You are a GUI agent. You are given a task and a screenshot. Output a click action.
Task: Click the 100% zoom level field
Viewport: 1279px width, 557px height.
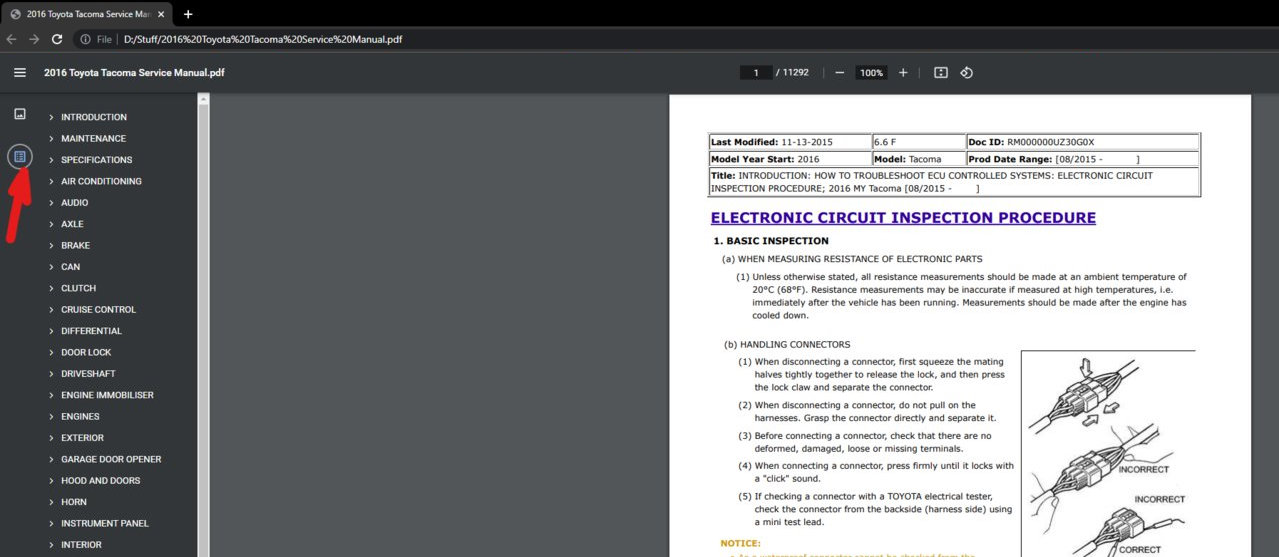[871, 73]
